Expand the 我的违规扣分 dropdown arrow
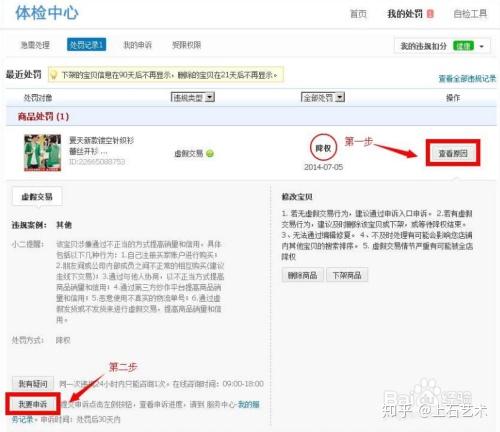 pos(482,46)
